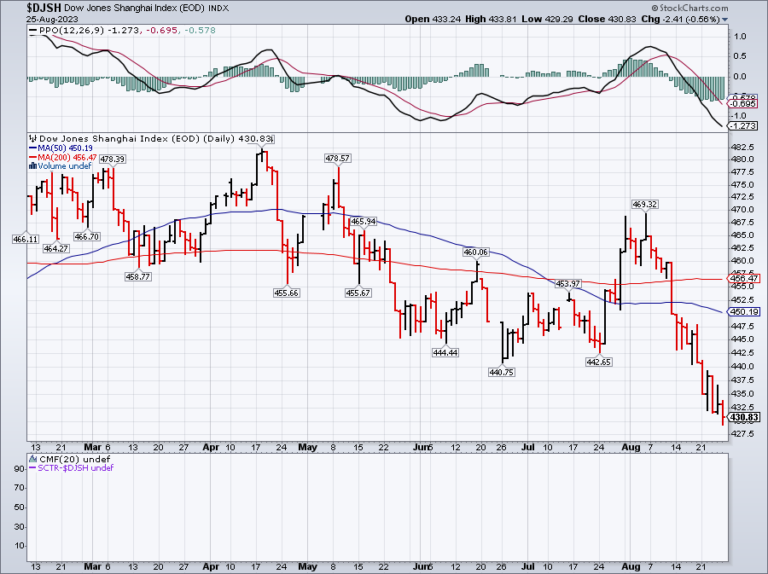Click the 442.65 low price annotation

coord(598,361)
